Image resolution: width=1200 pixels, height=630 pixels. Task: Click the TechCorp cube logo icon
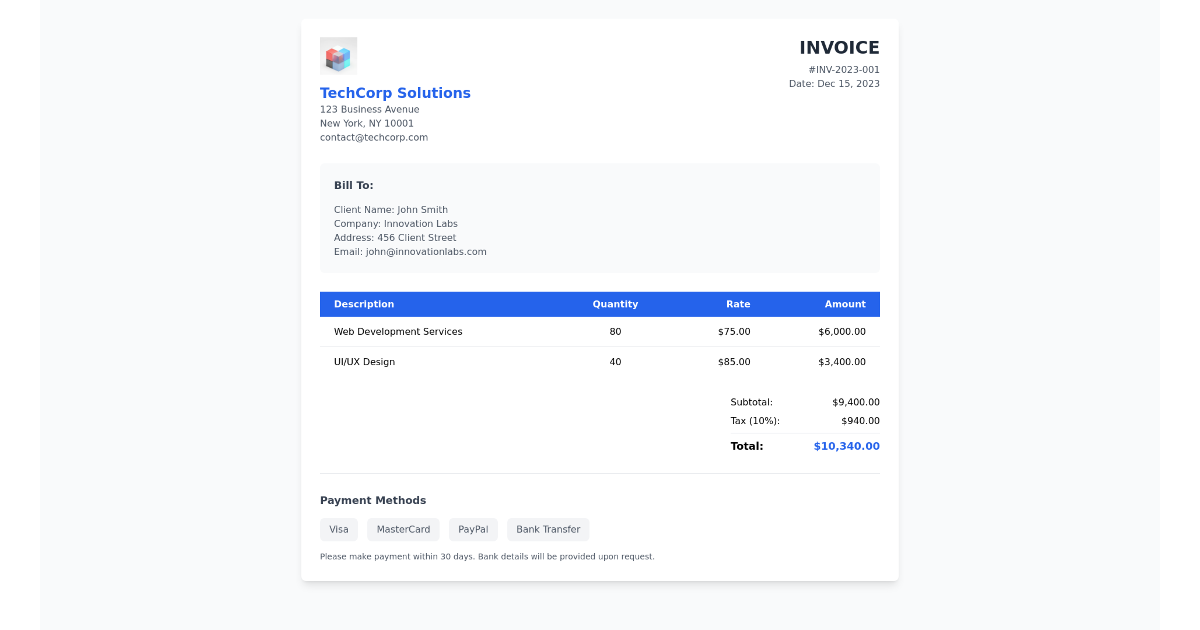pyautogui.click(x=338, y=56)
